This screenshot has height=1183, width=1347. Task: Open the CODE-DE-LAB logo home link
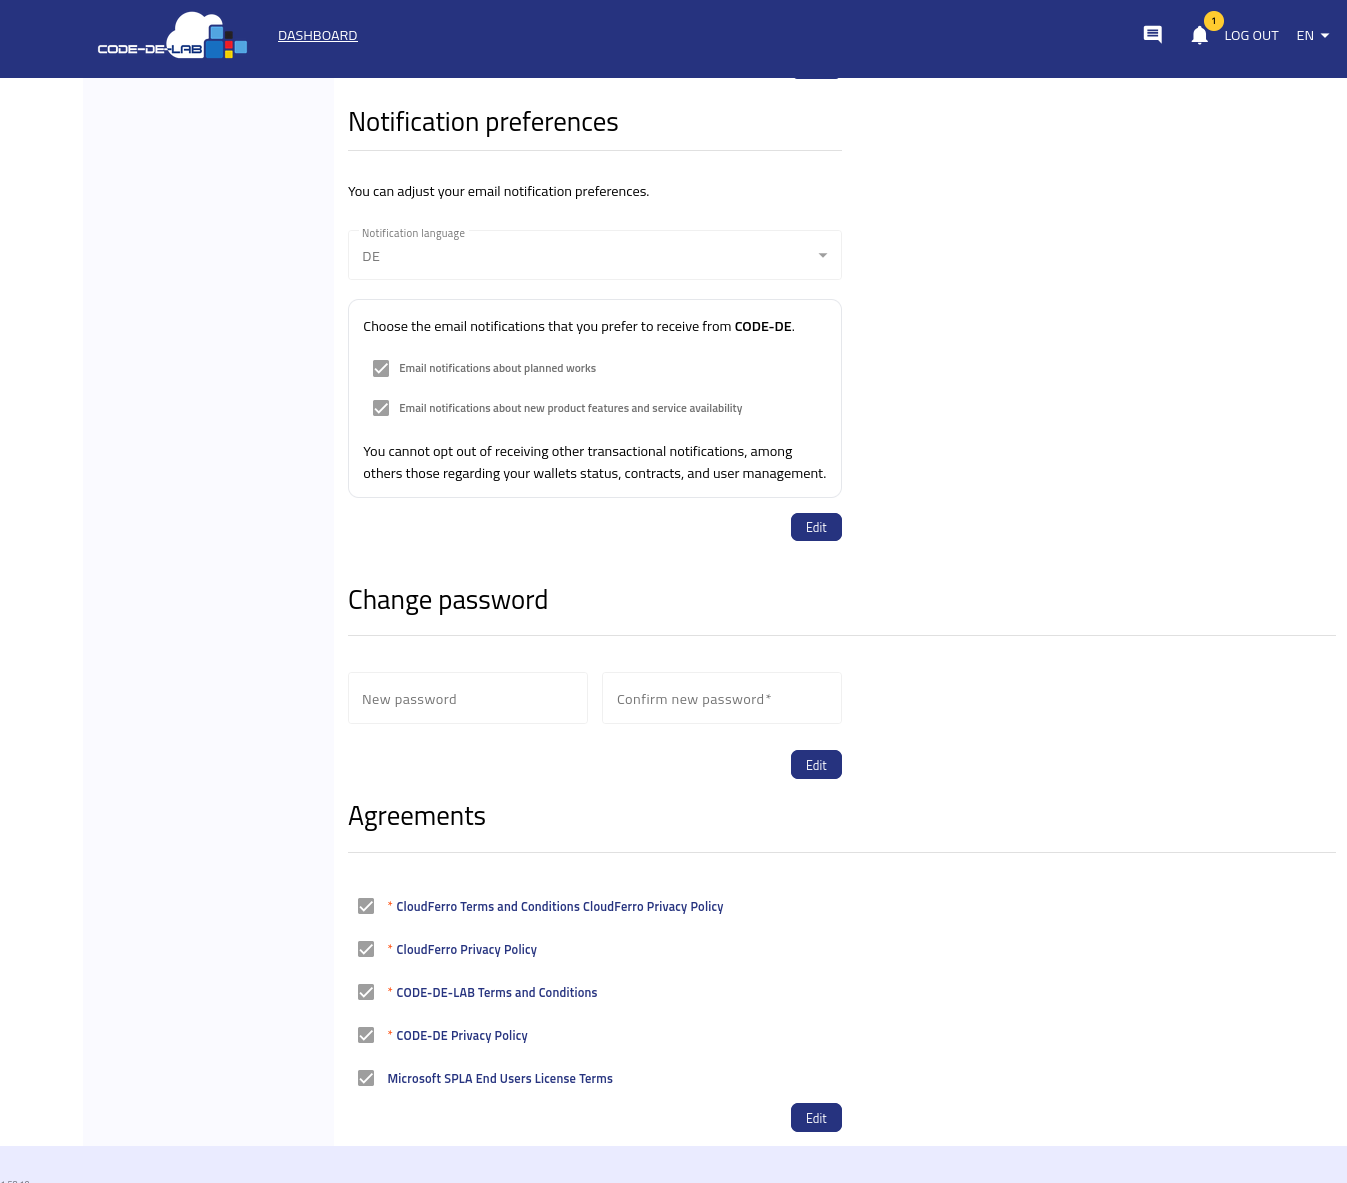coord(172,36)
